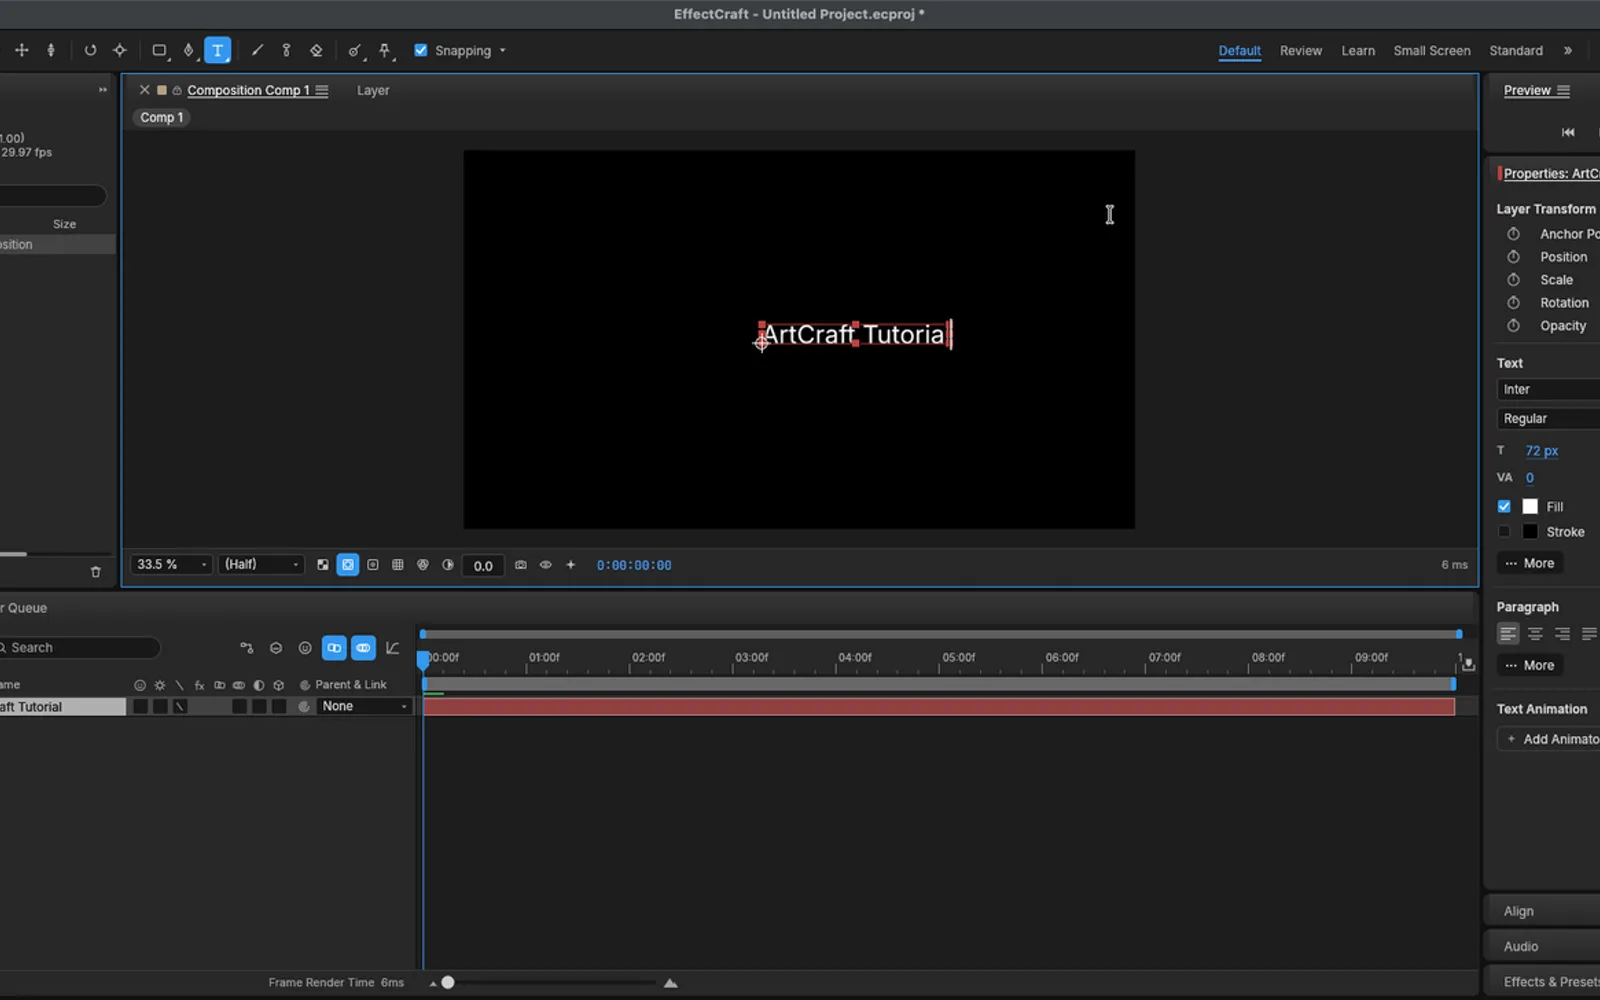This screenshot has height=1000, width=1600.
Task: Open the Composition Comp 1 panel menu
Action: coord(322,90)
